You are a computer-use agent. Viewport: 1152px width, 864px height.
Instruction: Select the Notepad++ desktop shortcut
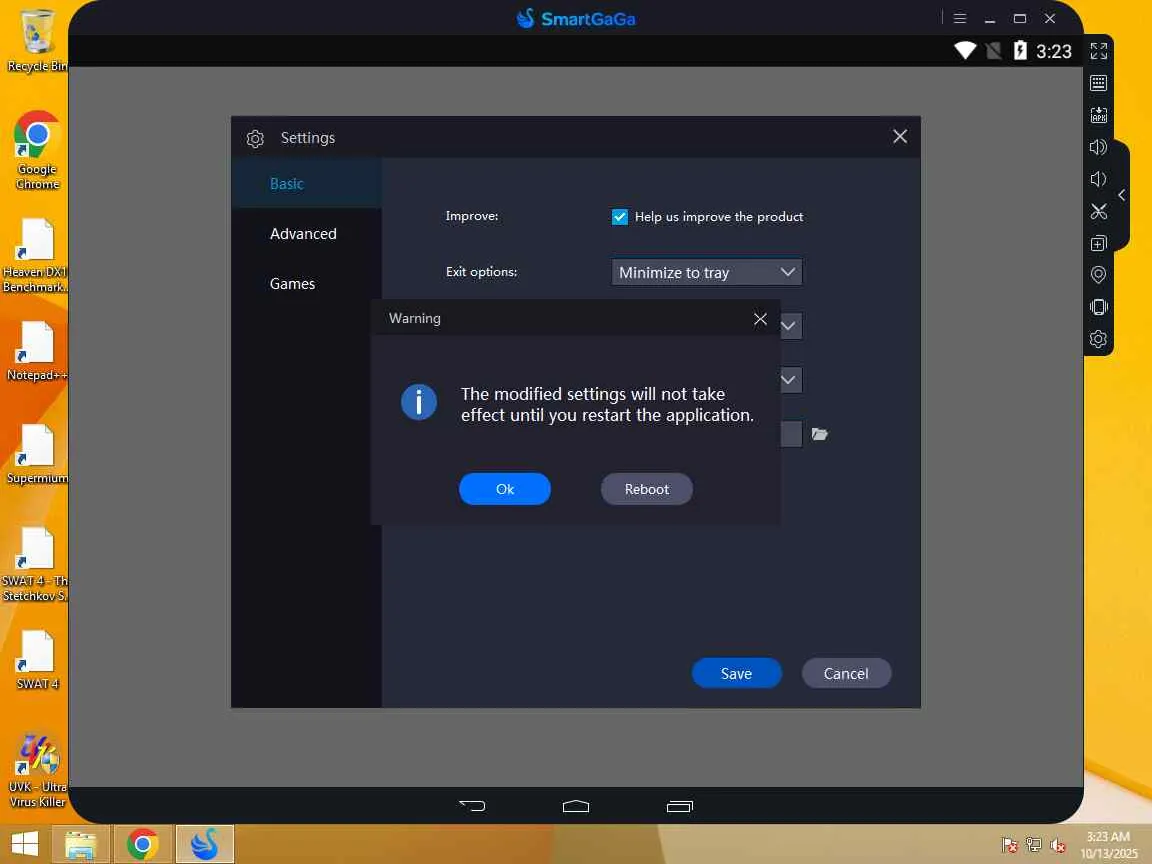tap(37, 351)
